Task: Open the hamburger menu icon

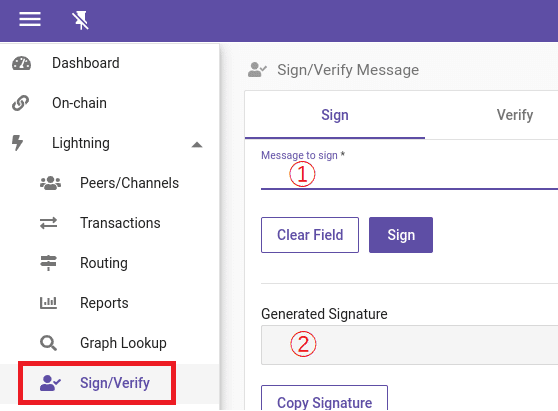Action: pyautogui.click(x=30, y=19)
